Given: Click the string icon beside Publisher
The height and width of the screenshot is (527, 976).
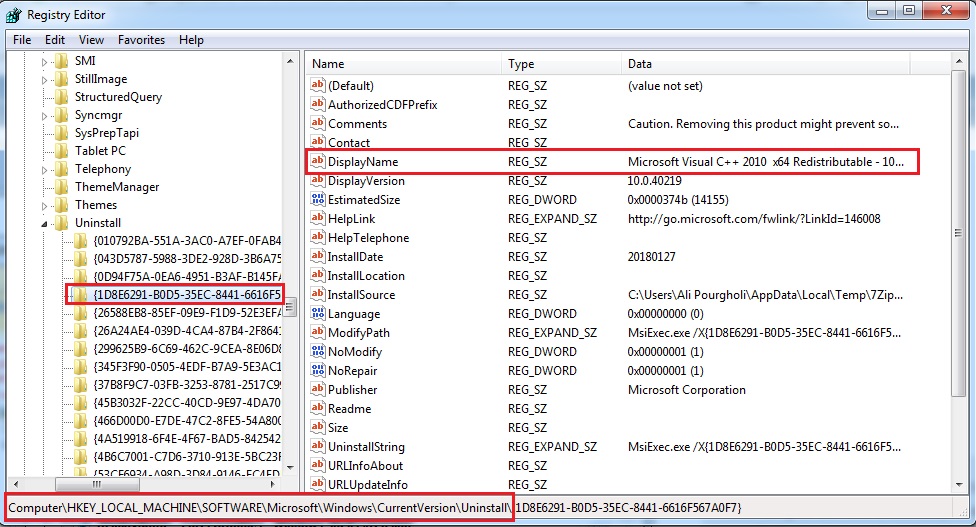Looking at the screenshot, I should point(318,390).
